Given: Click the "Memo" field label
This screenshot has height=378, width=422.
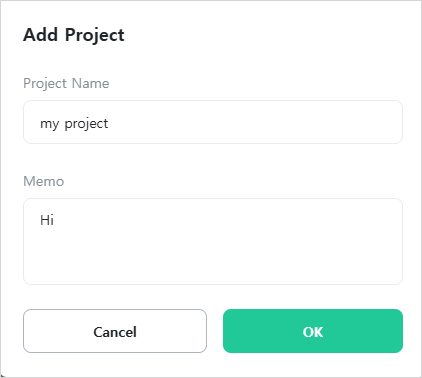Looking at the screenshot, I should [x=43, y=181].
